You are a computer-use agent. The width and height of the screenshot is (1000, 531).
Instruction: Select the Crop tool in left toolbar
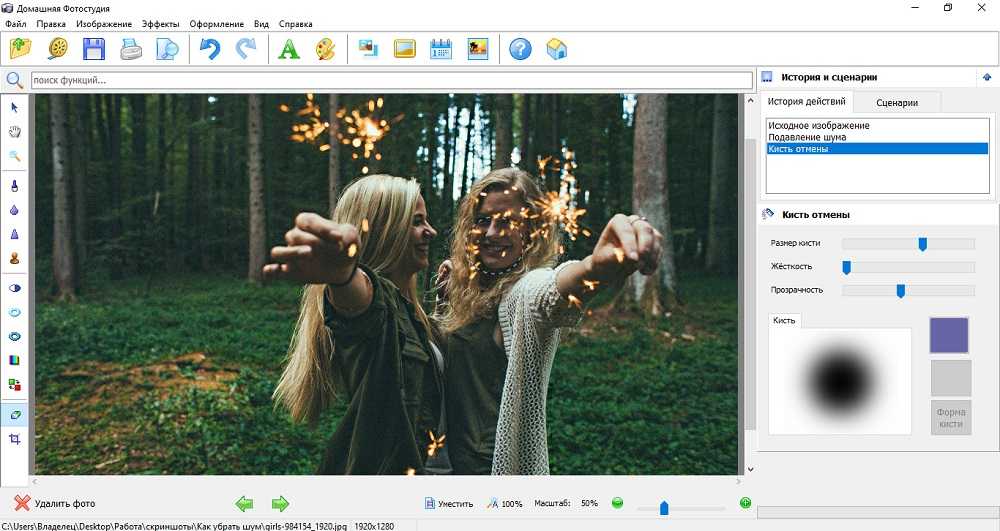click(x=15, y=439)
